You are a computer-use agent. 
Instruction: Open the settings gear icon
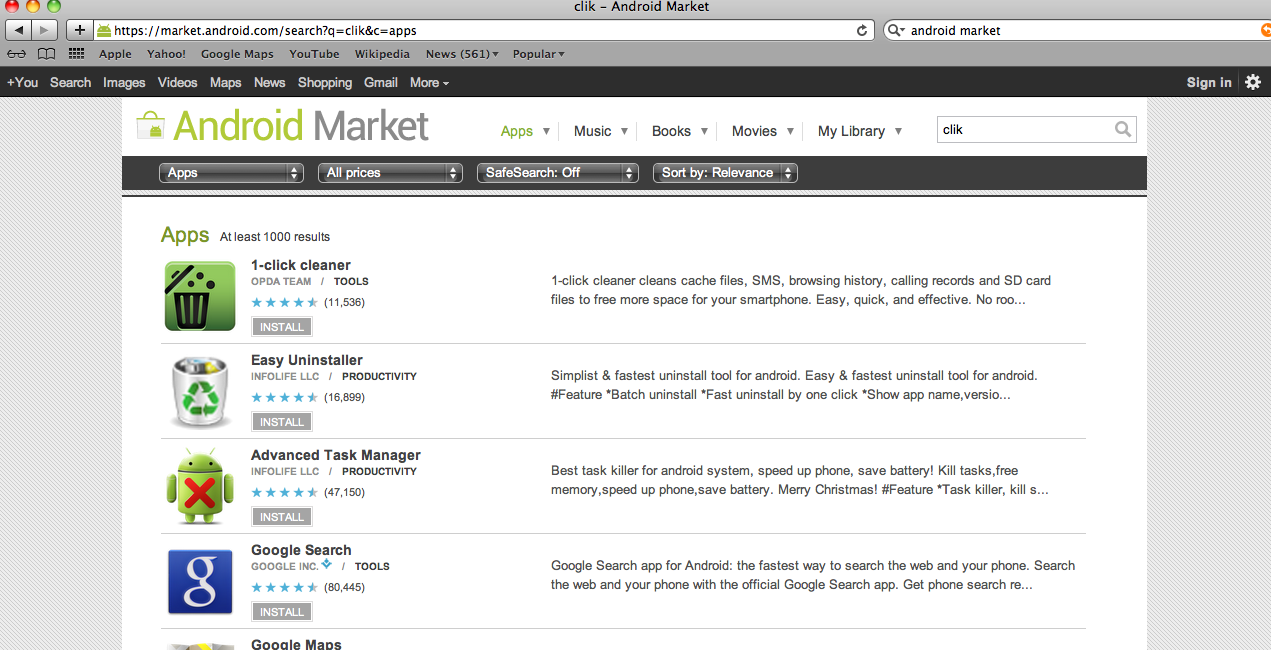click(1253, 82)
